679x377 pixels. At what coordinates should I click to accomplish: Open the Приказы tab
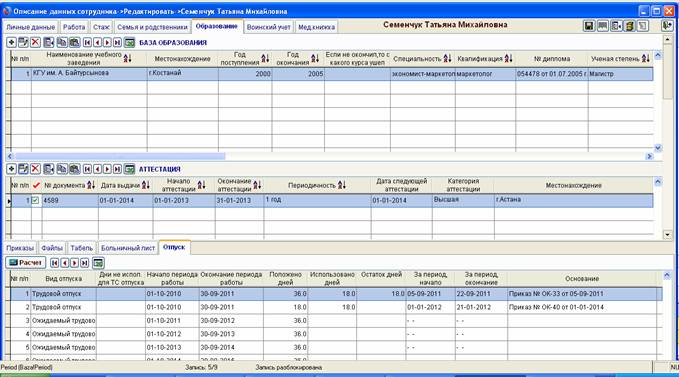(x=20, y=248)
